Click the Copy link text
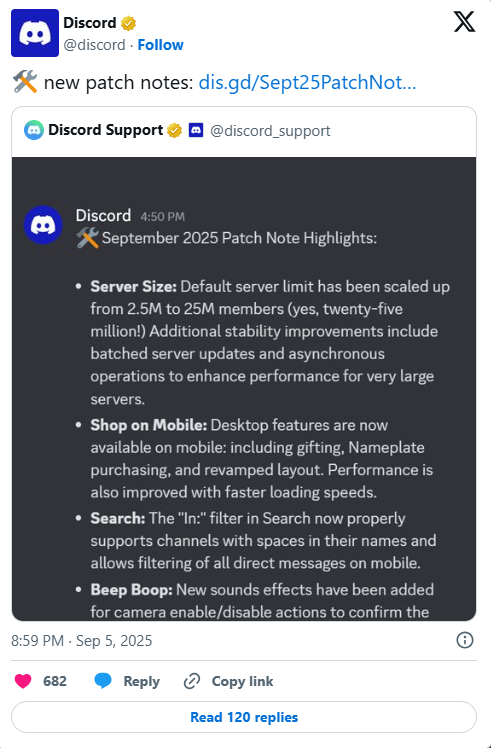 pos(242,681)
